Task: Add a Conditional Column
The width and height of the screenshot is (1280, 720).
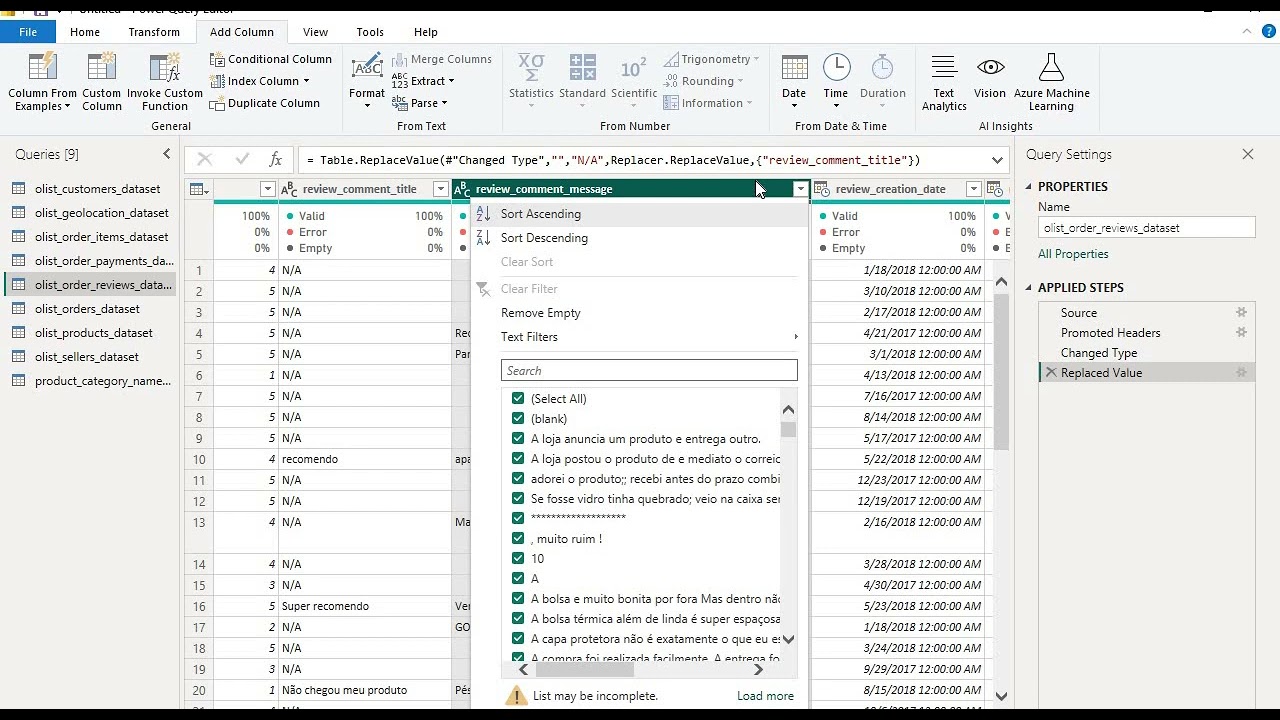Action: [271, 59]
